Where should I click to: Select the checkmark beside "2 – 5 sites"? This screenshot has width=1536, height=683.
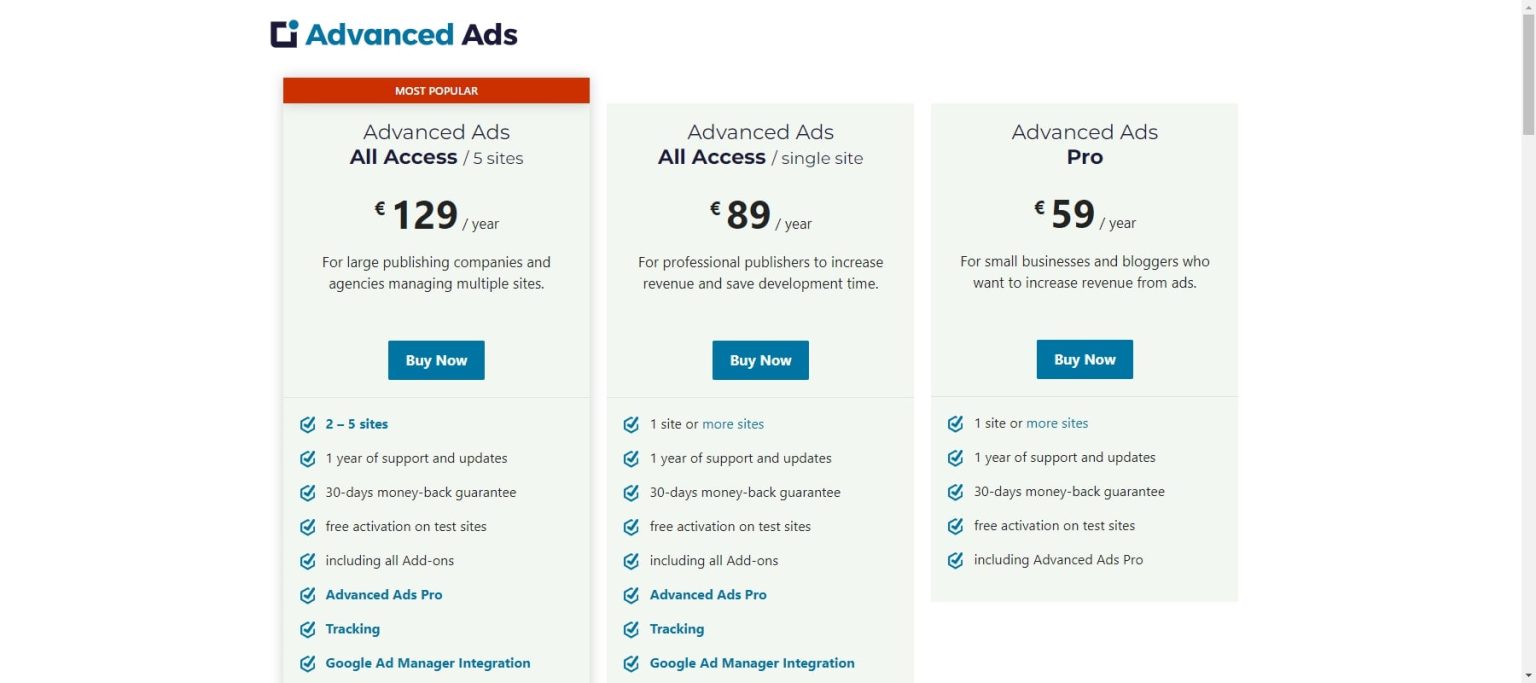pyautogui.click(x=307, y=424)
